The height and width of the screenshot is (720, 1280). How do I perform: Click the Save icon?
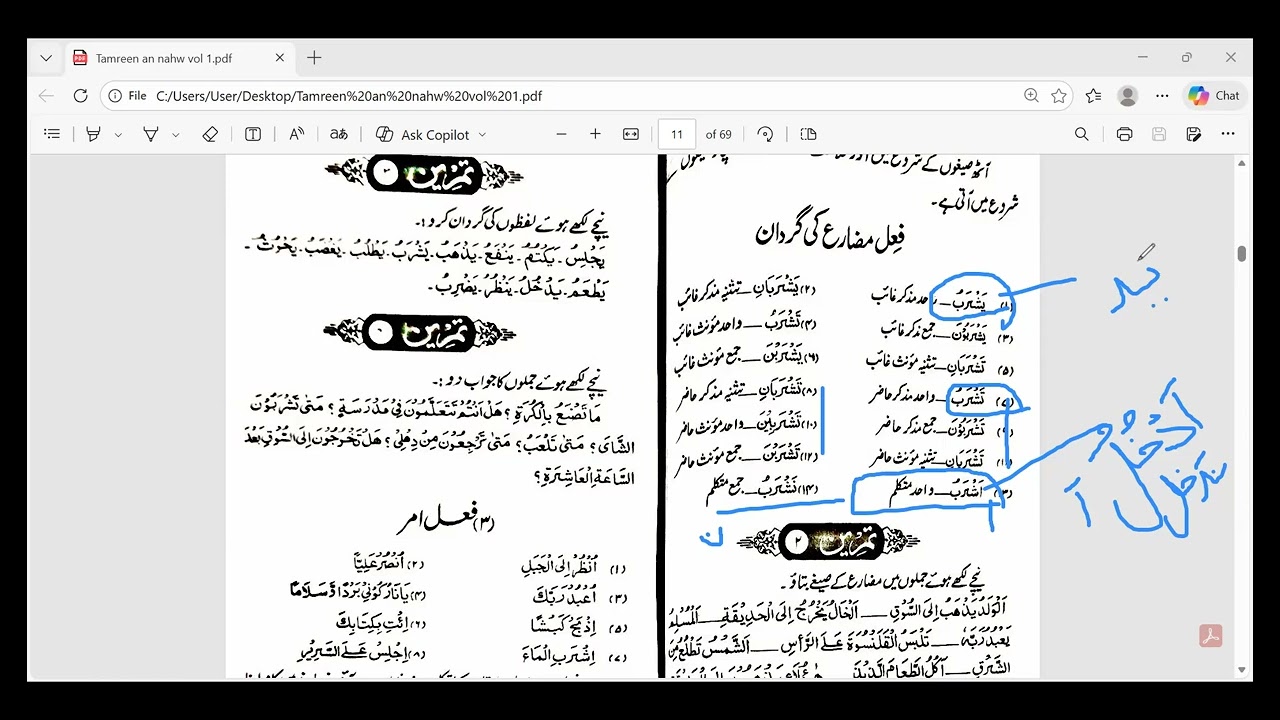click(x=1159, y=134)
